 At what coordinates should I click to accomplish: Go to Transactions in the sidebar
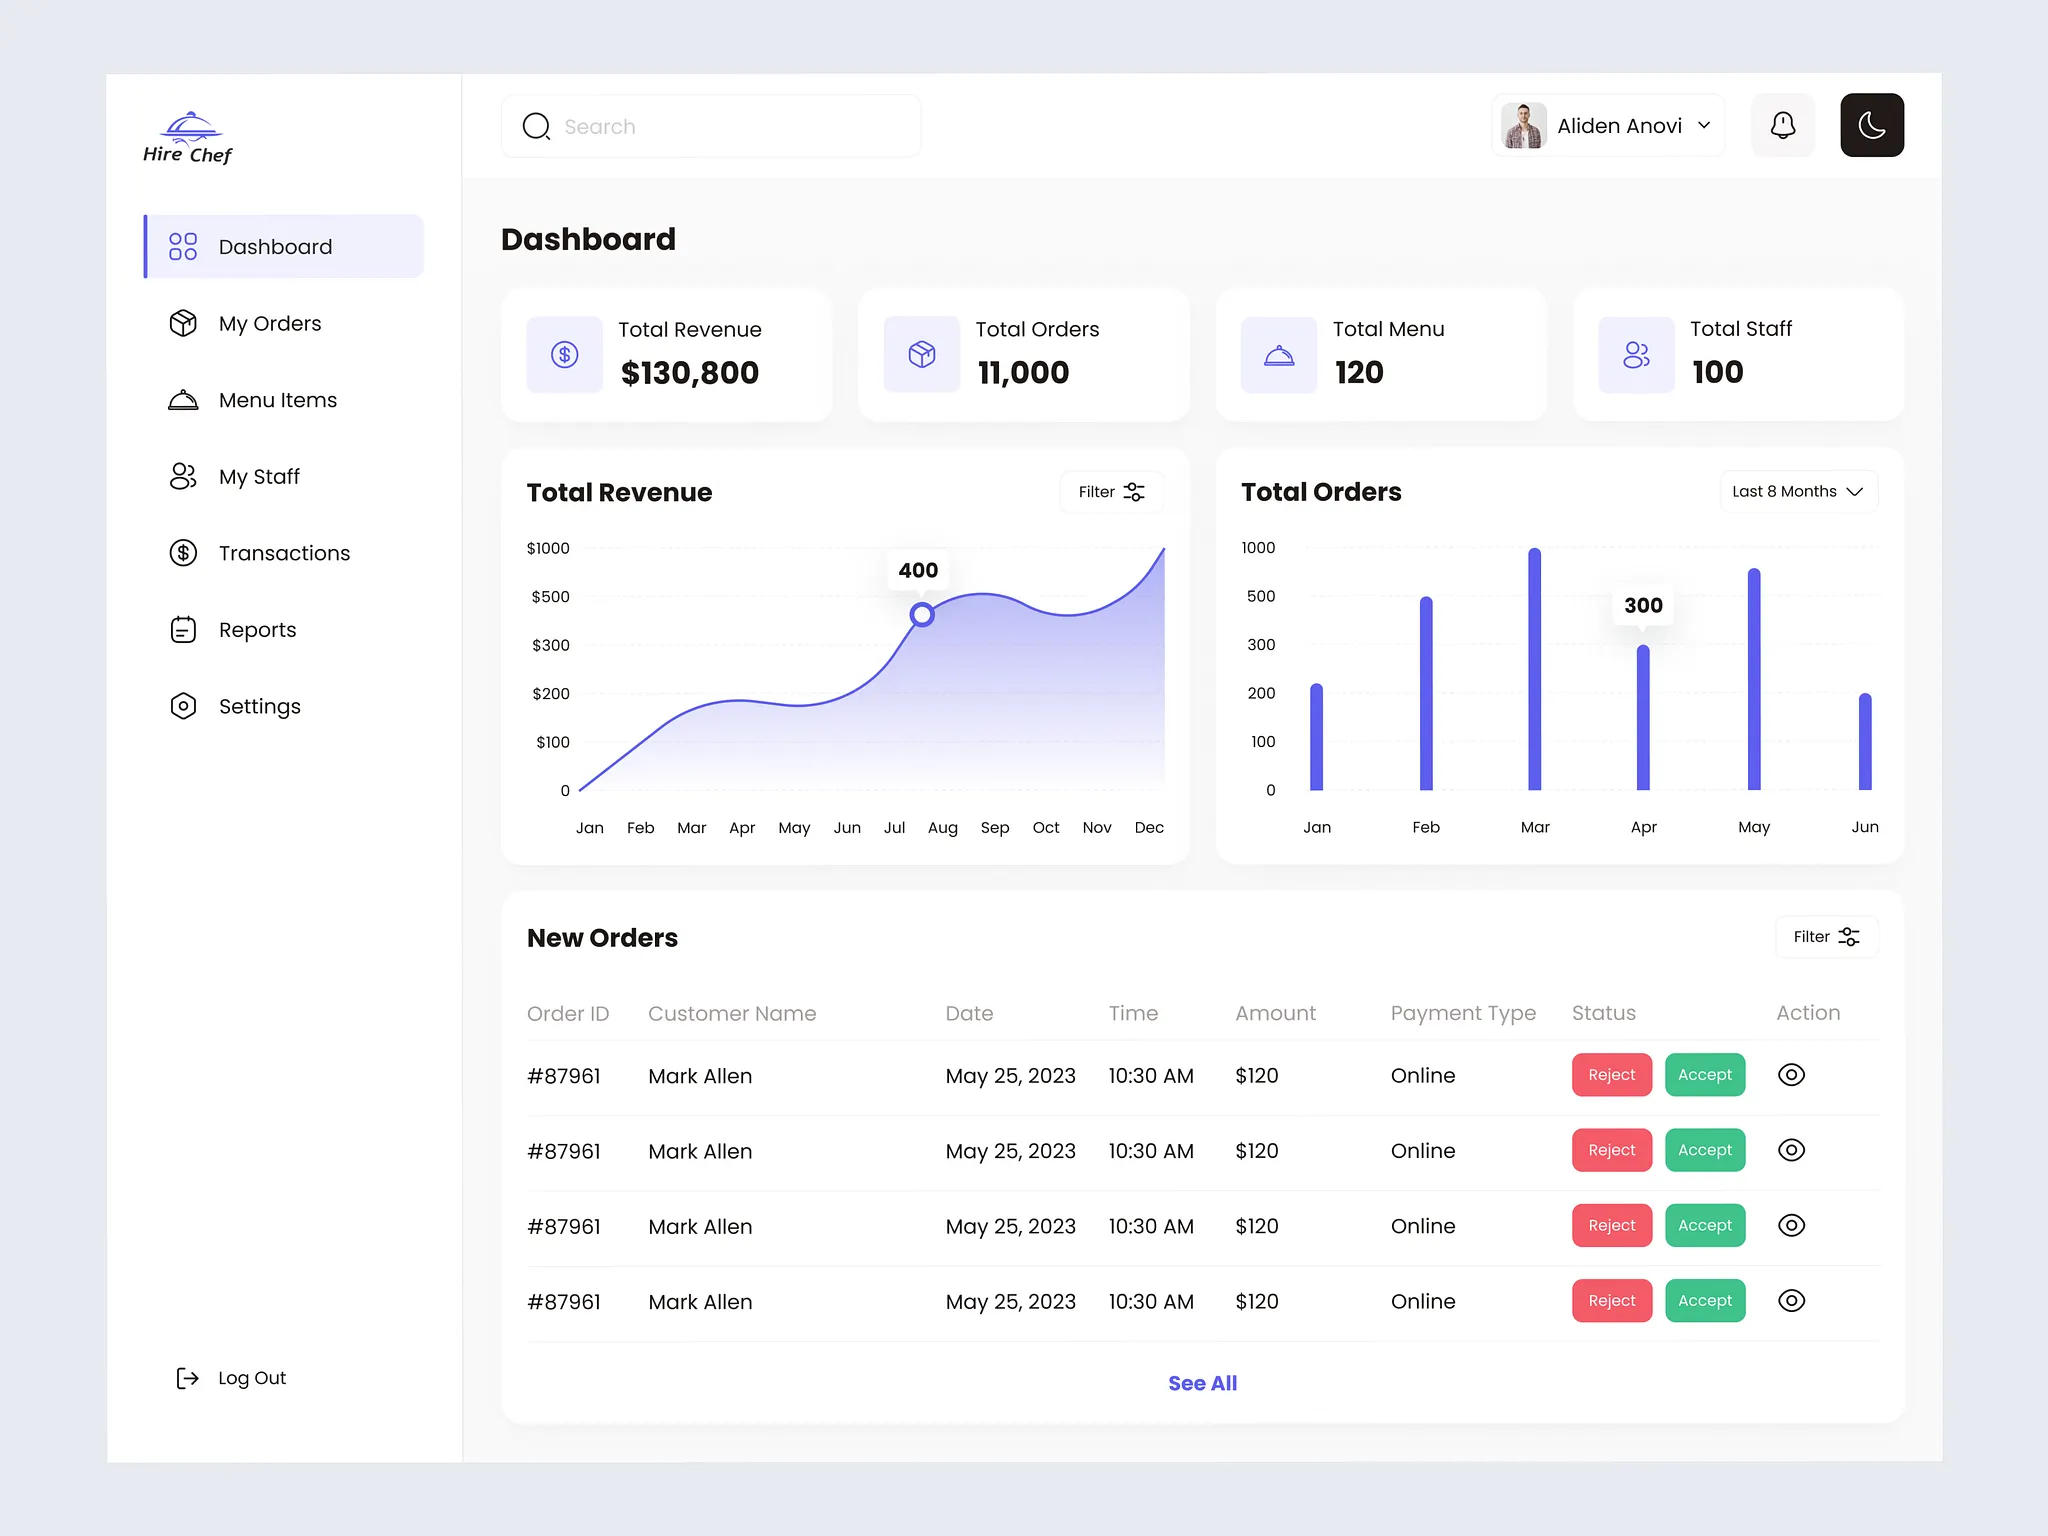tap(284, 553)
